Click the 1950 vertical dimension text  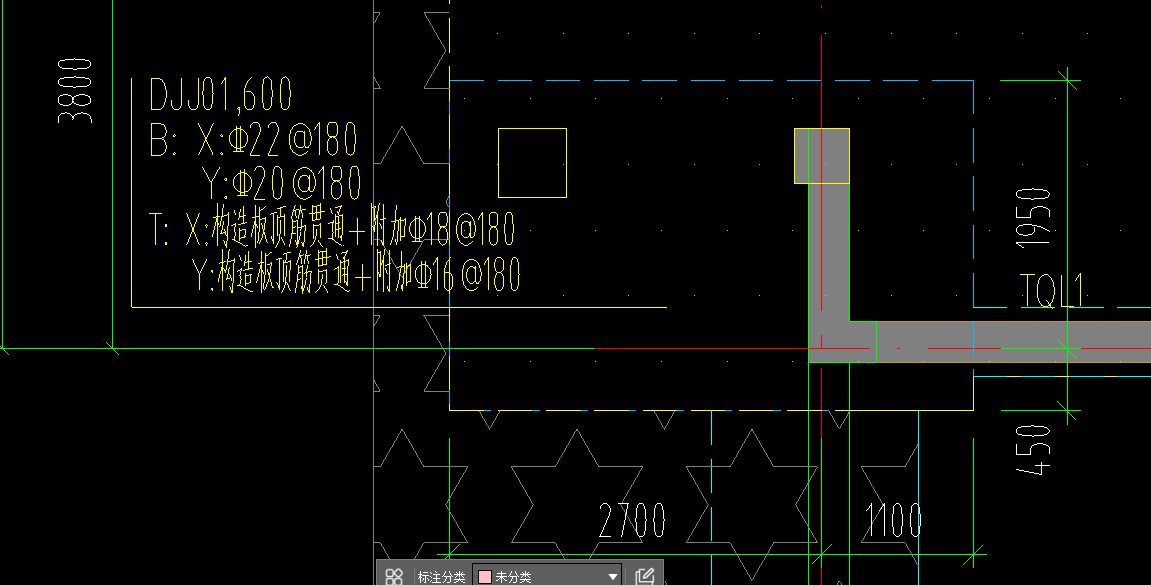click(x=1034, y=217)
